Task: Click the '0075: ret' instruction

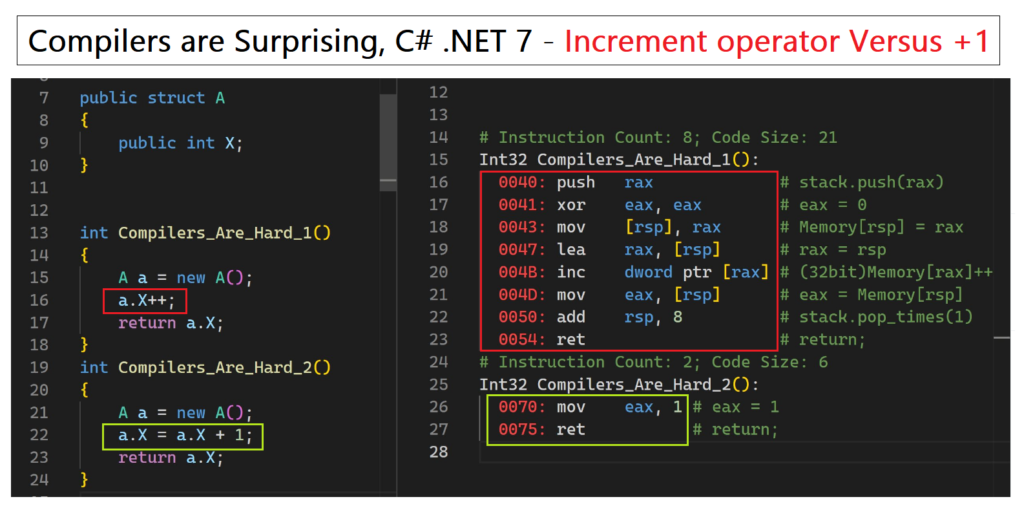Action: [x=541, y=430]
